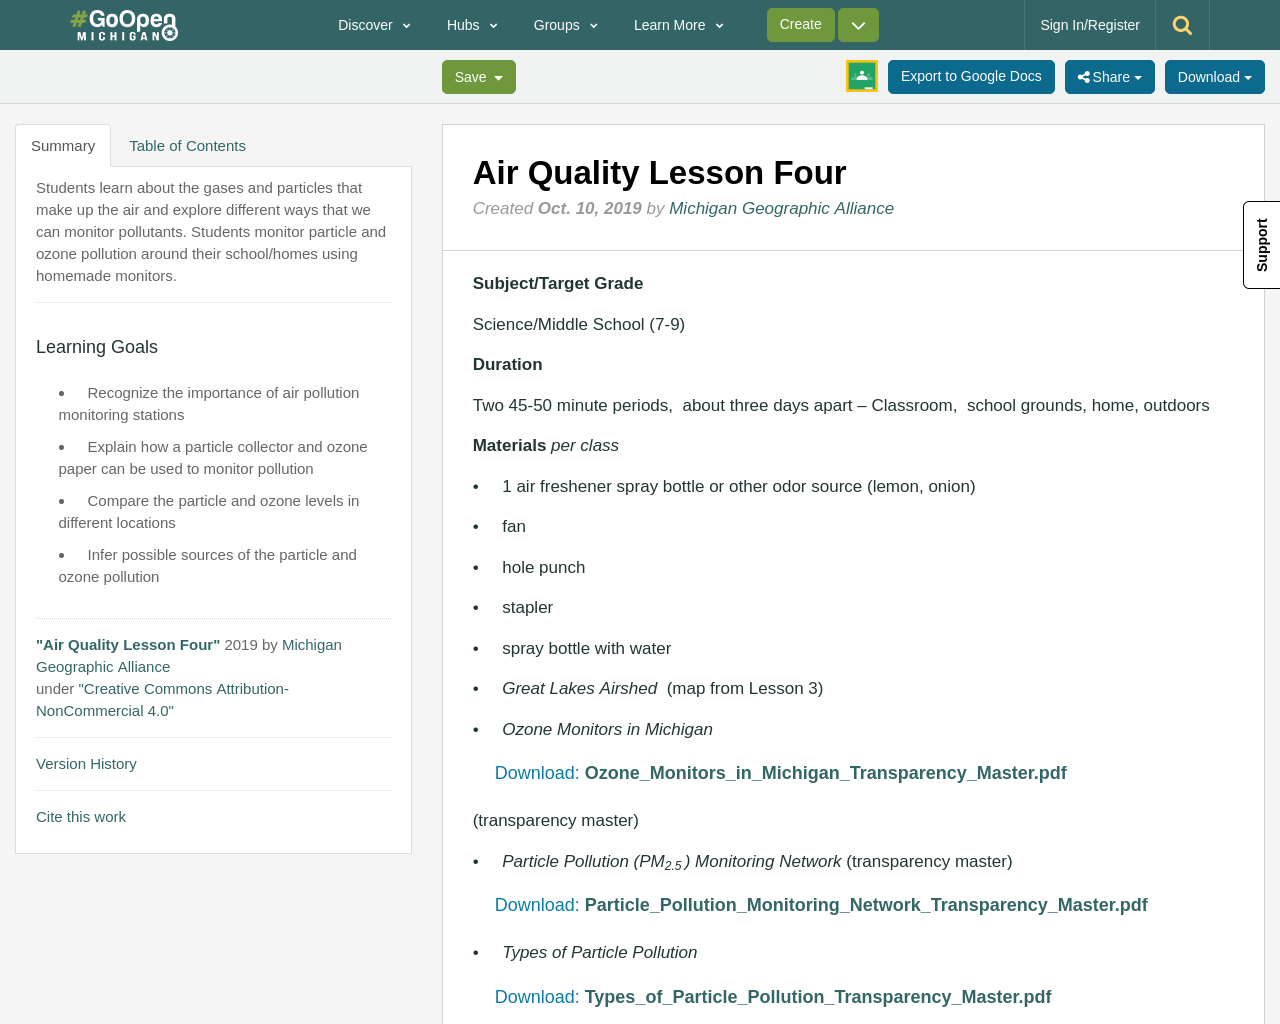Share resource to Google Classroom
Image resolution: width=1280 pixels, height=1024 pixels.
click(x=860, y=74)
